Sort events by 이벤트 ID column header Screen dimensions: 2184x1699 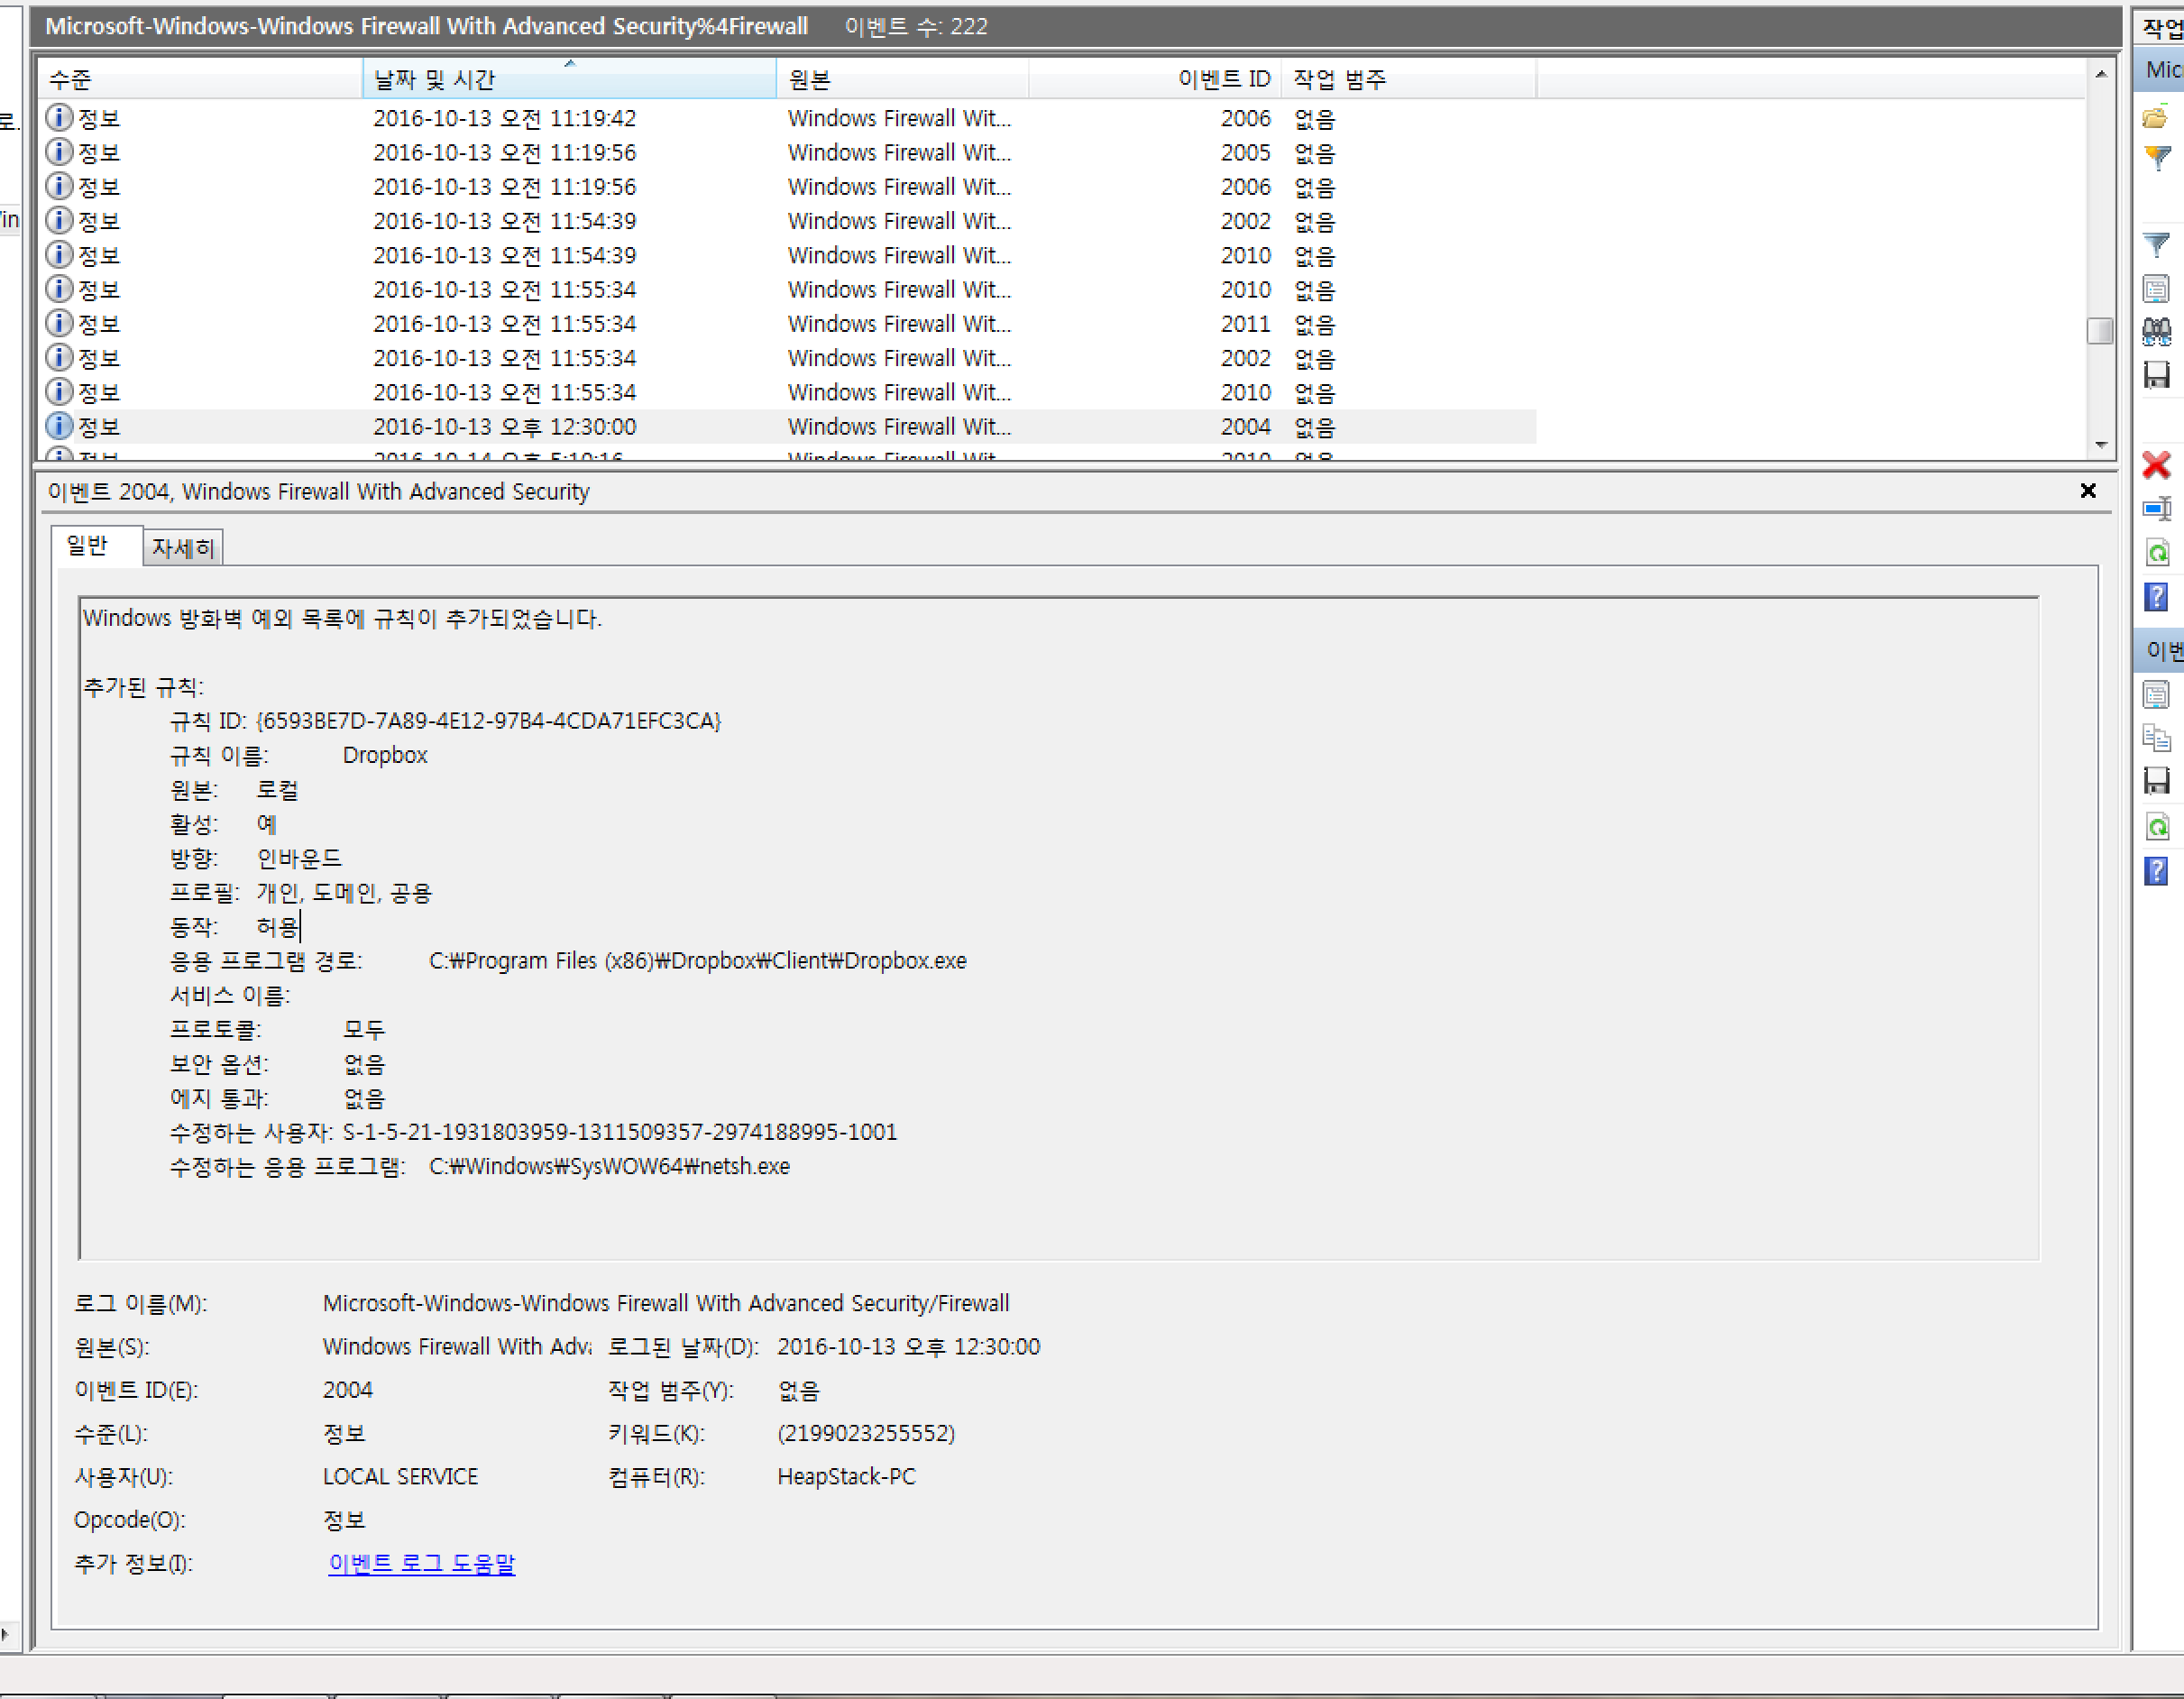point(1223,79)
